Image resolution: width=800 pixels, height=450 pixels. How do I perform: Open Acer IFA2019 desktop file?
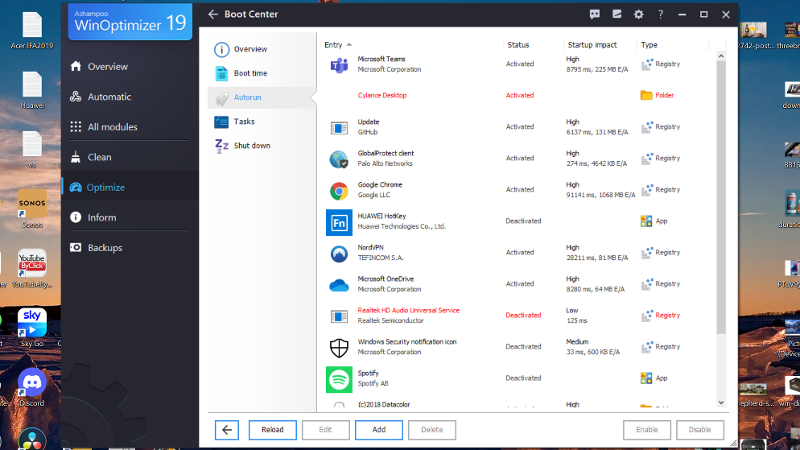coord(32,30)
